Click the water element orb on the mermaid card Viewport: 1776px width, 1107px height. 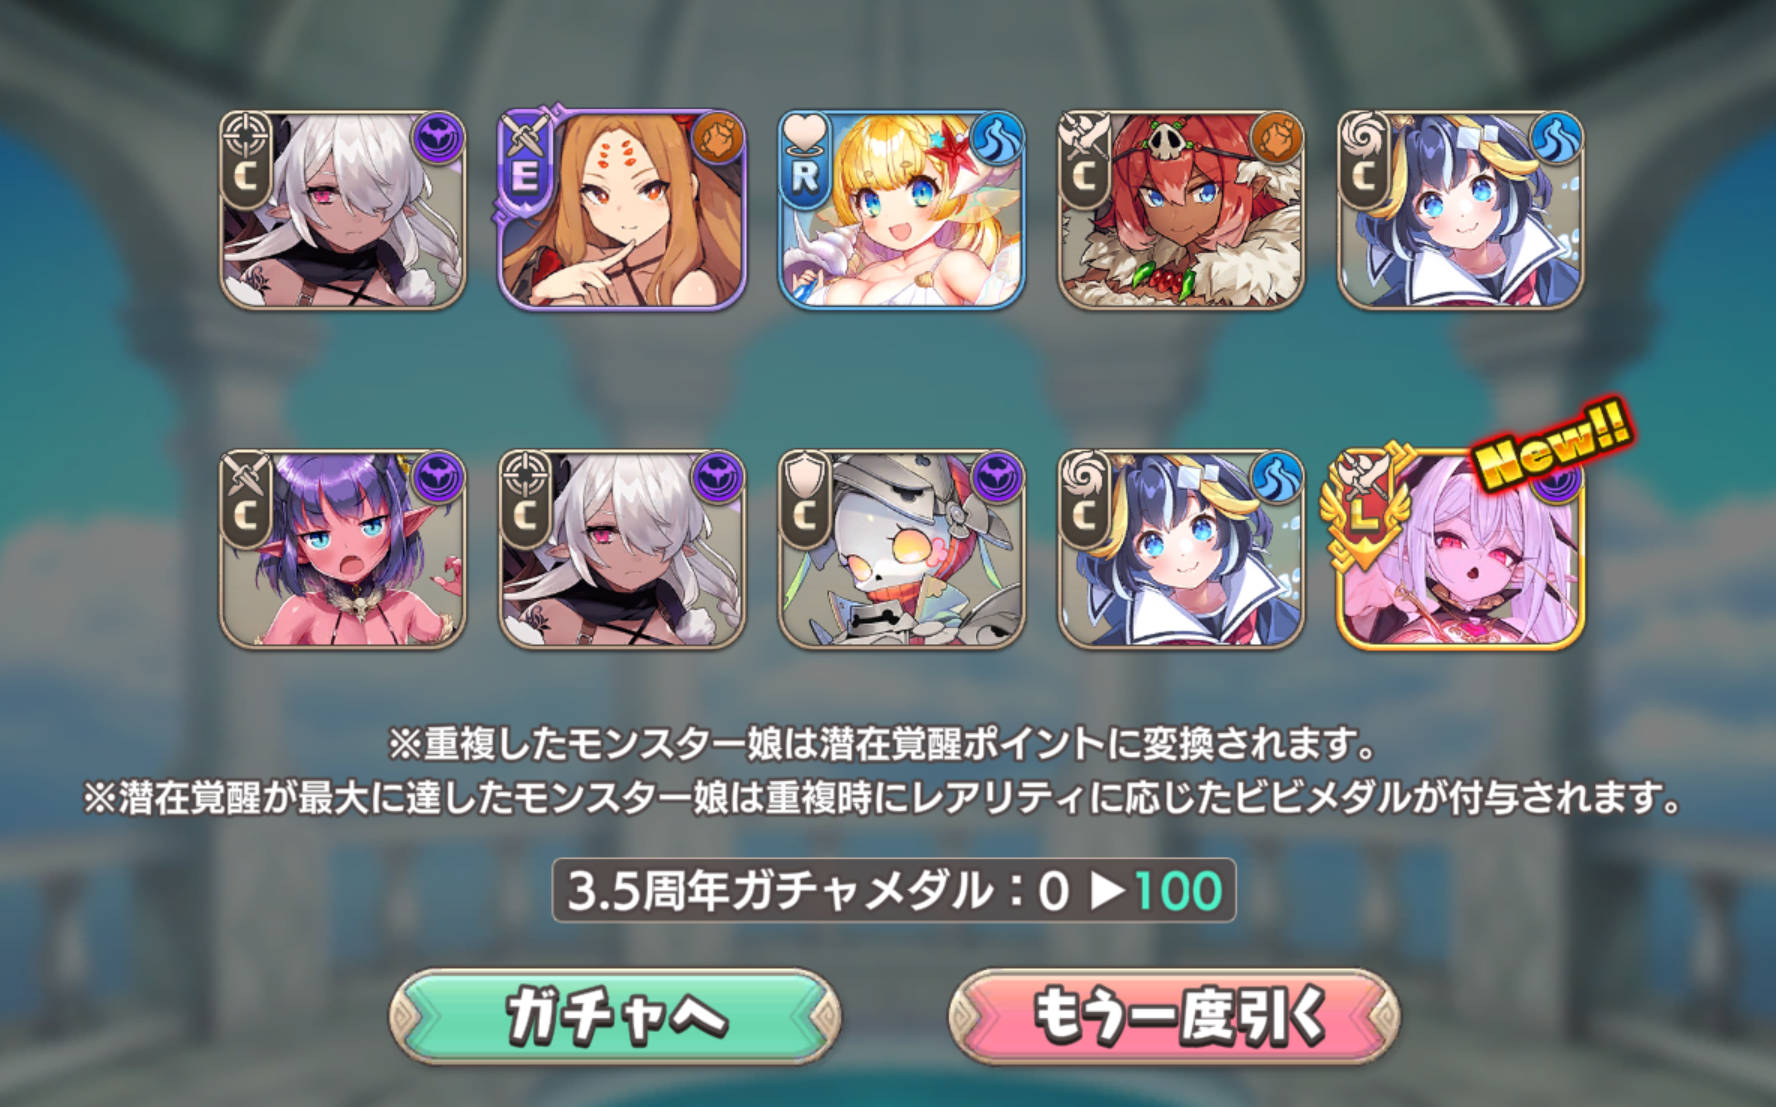[x=999, y=138]
